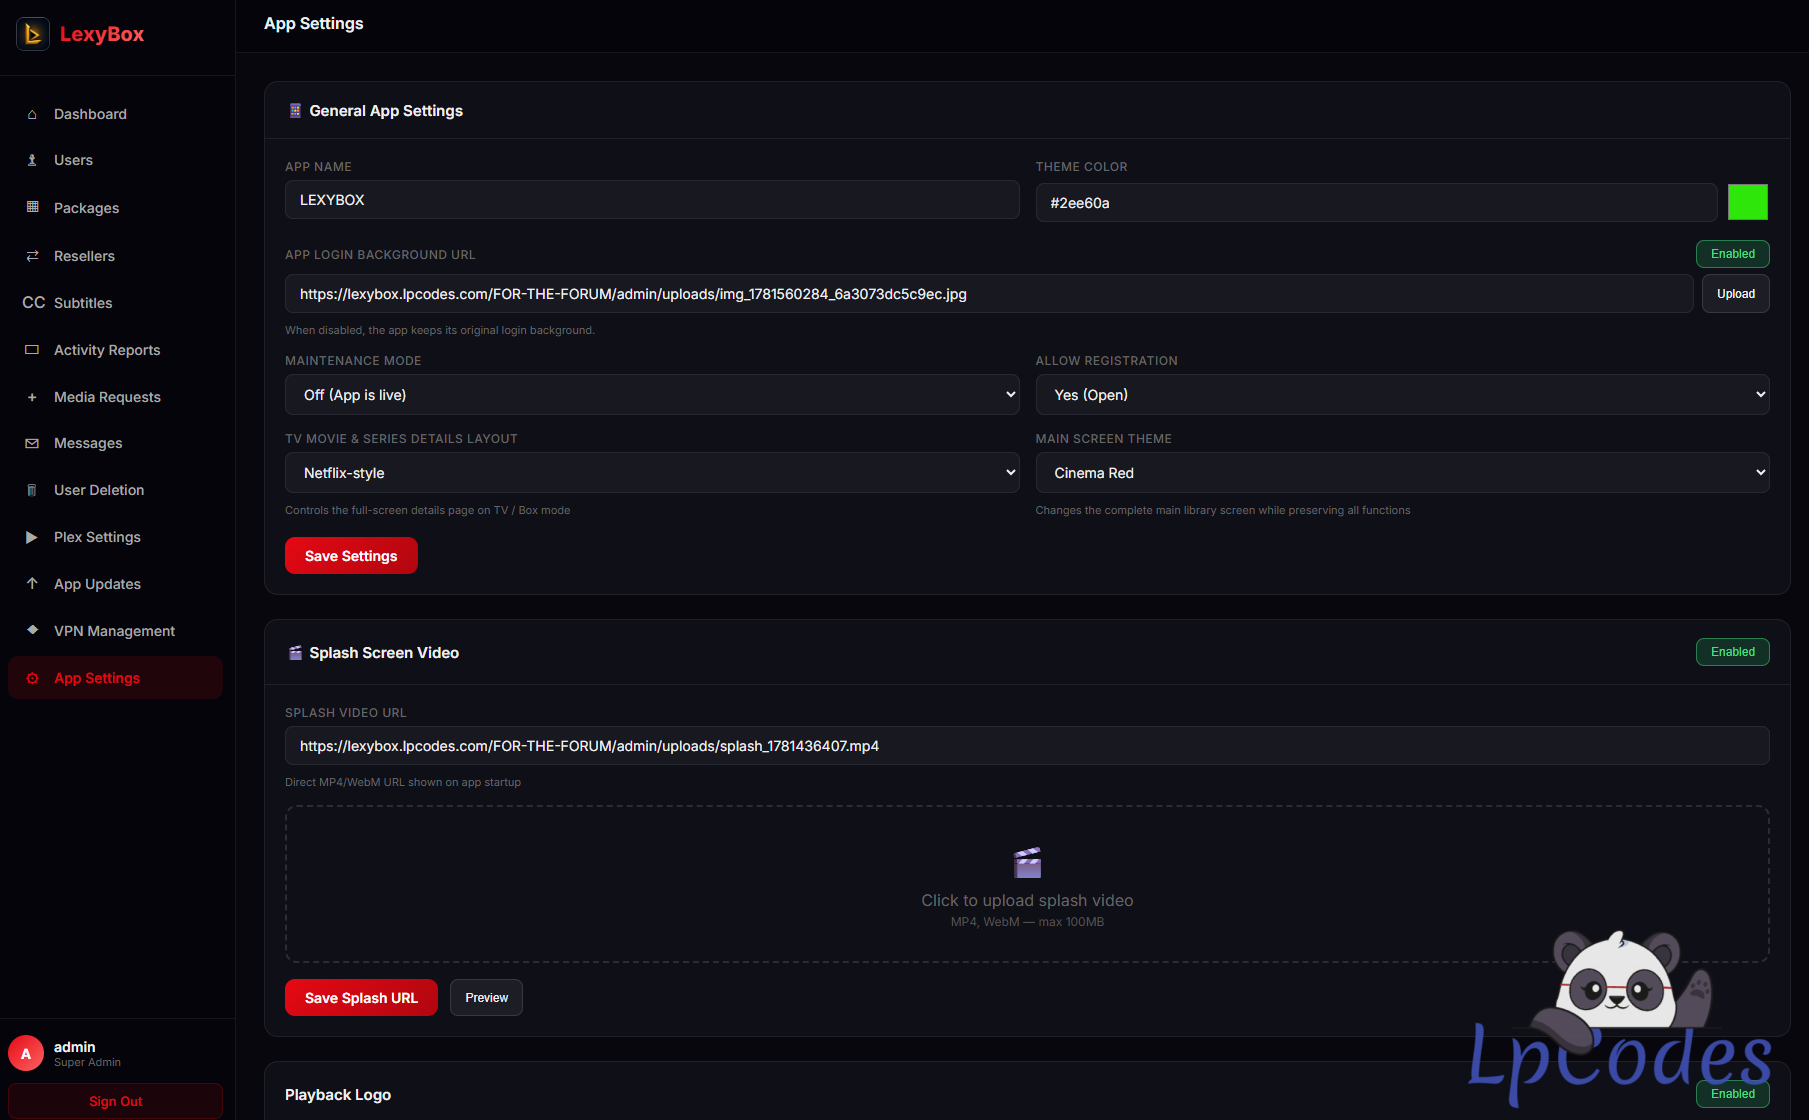Open the green theme color swatch
Screen dimensions: 1809x1120
click(x=1747, y=202)
